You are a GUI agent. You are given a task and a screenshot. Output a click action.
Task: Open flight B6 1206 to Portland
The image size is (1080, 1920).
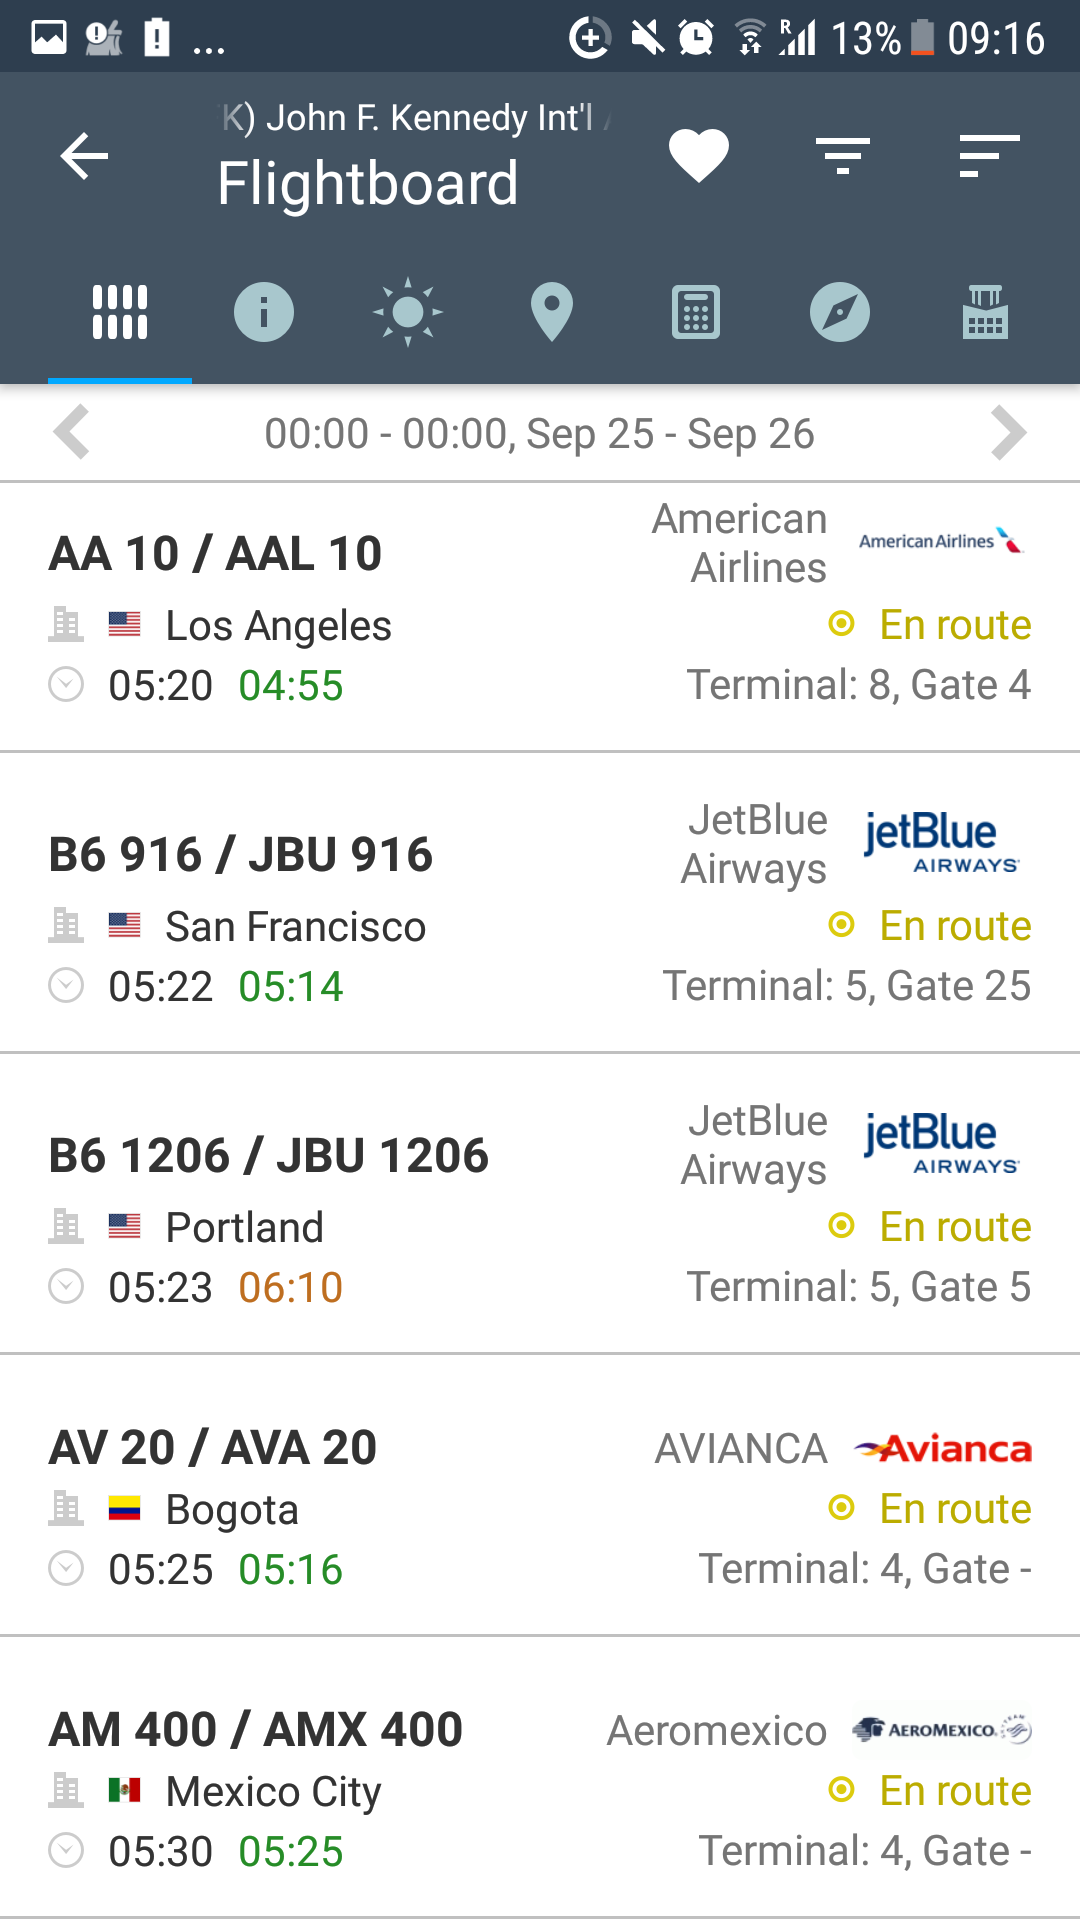pos(269,1157)
